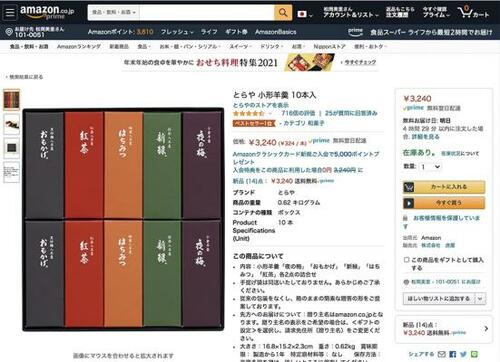The height and width of the screenshot is (362, 500).
Task: Open the Japan flag language selector
Action: point(305,14)
